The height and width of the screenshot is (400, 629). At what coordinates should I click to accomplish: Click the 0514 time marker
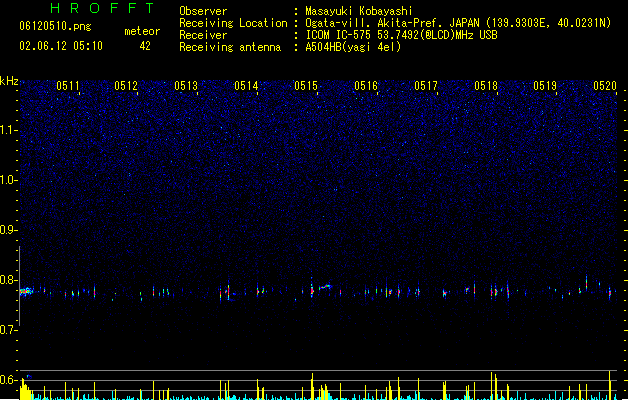click(246, 86)
